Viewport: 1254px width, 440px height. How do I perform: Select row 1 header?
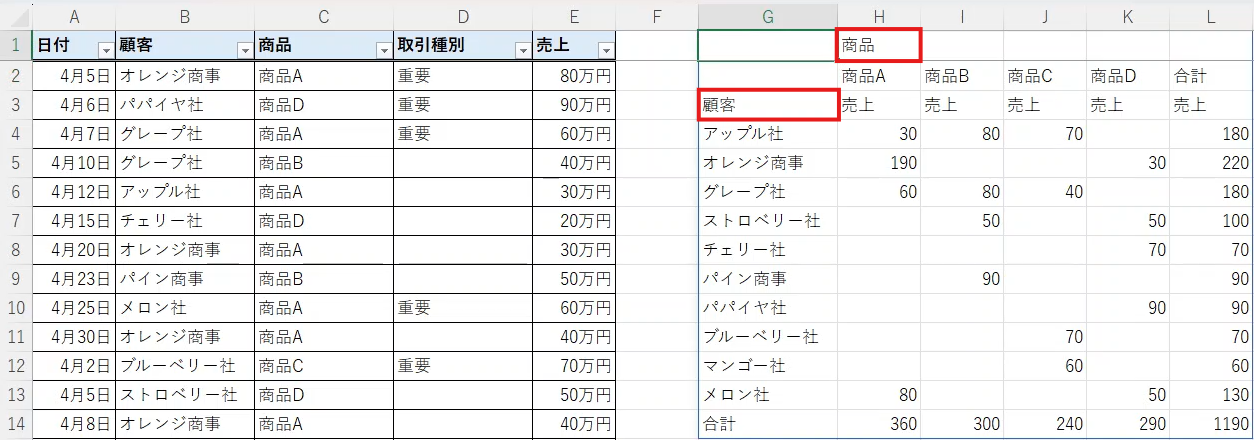tap(15, 46)
